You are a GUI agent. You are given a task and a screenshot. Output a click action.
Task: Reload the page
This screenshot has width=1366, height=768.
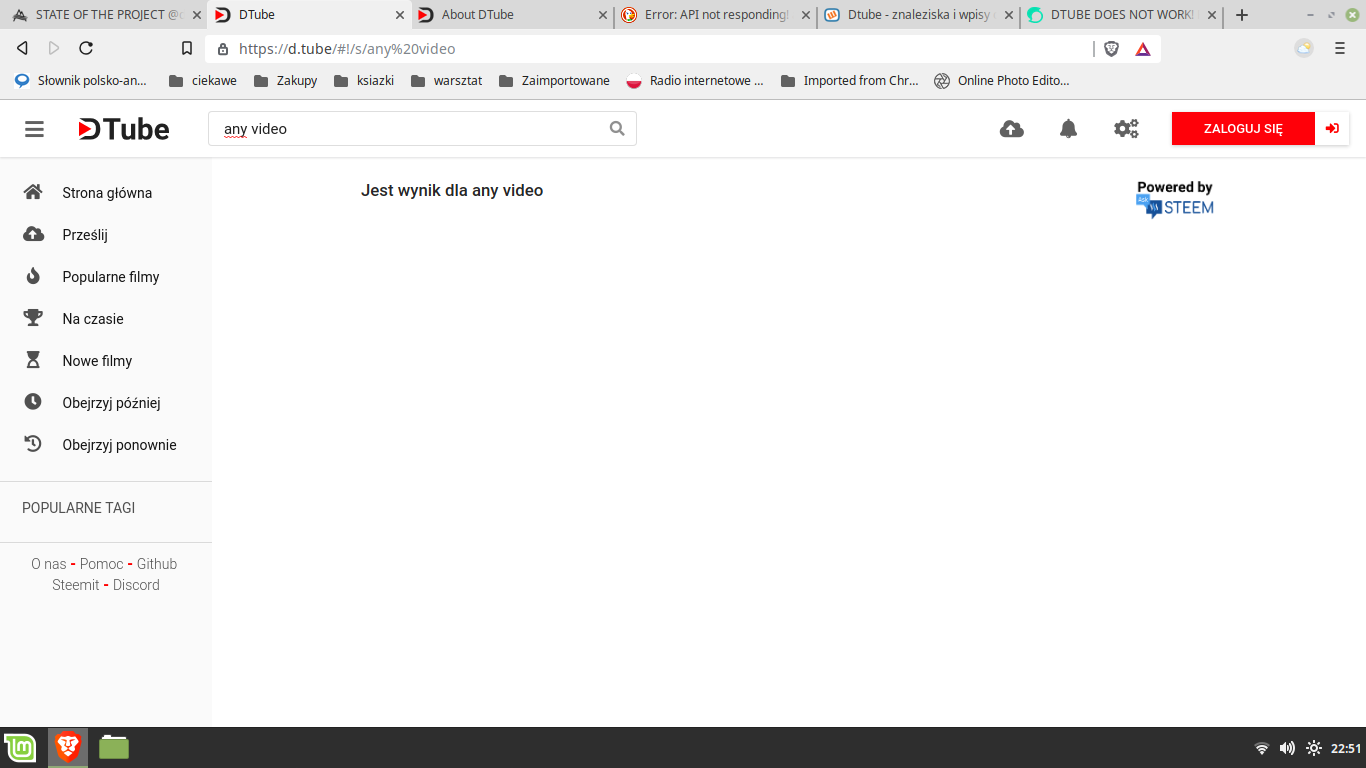86,48
